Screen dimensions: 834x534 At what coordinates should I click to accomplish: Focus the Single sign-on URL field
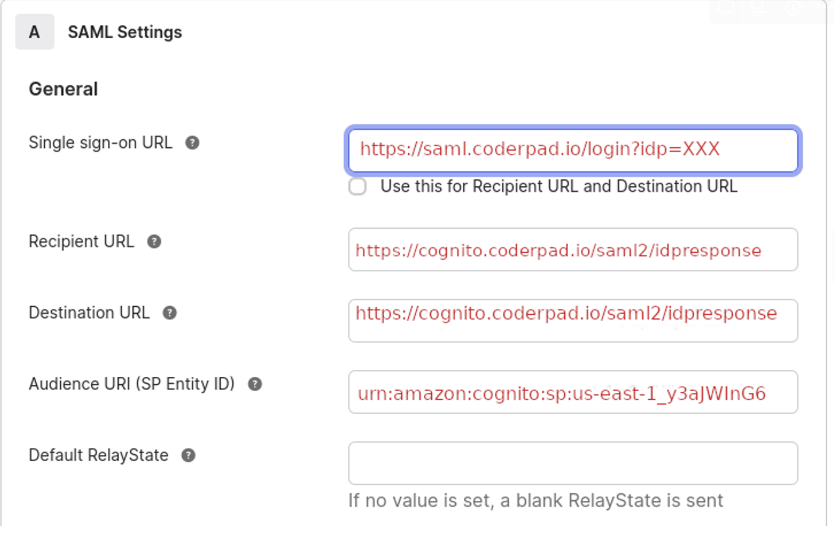click(x=572, y=150)
